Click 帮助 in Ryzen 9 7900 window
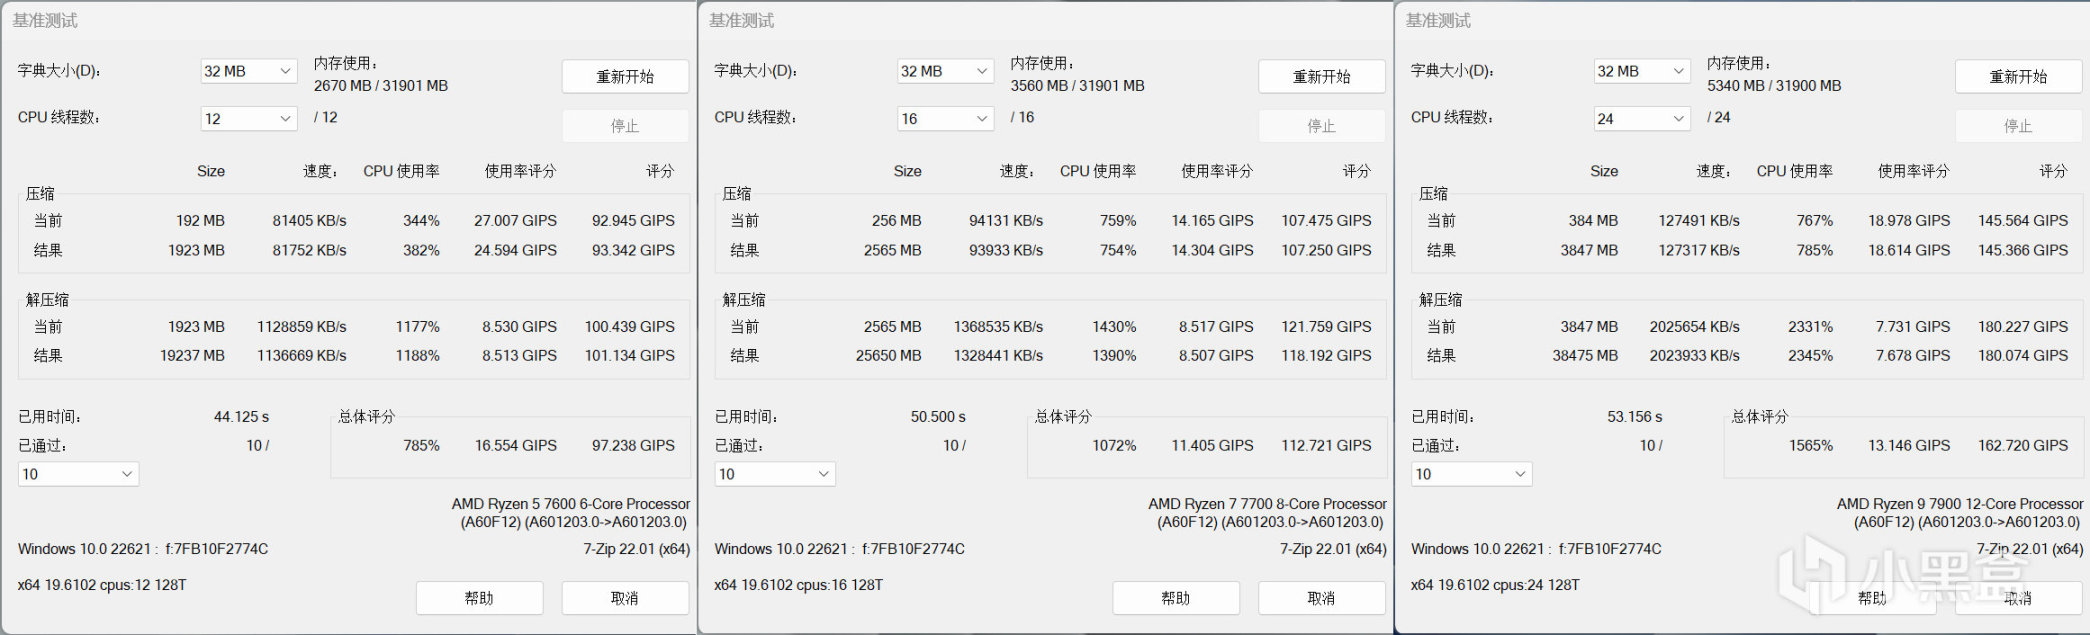 point(1872,598)
